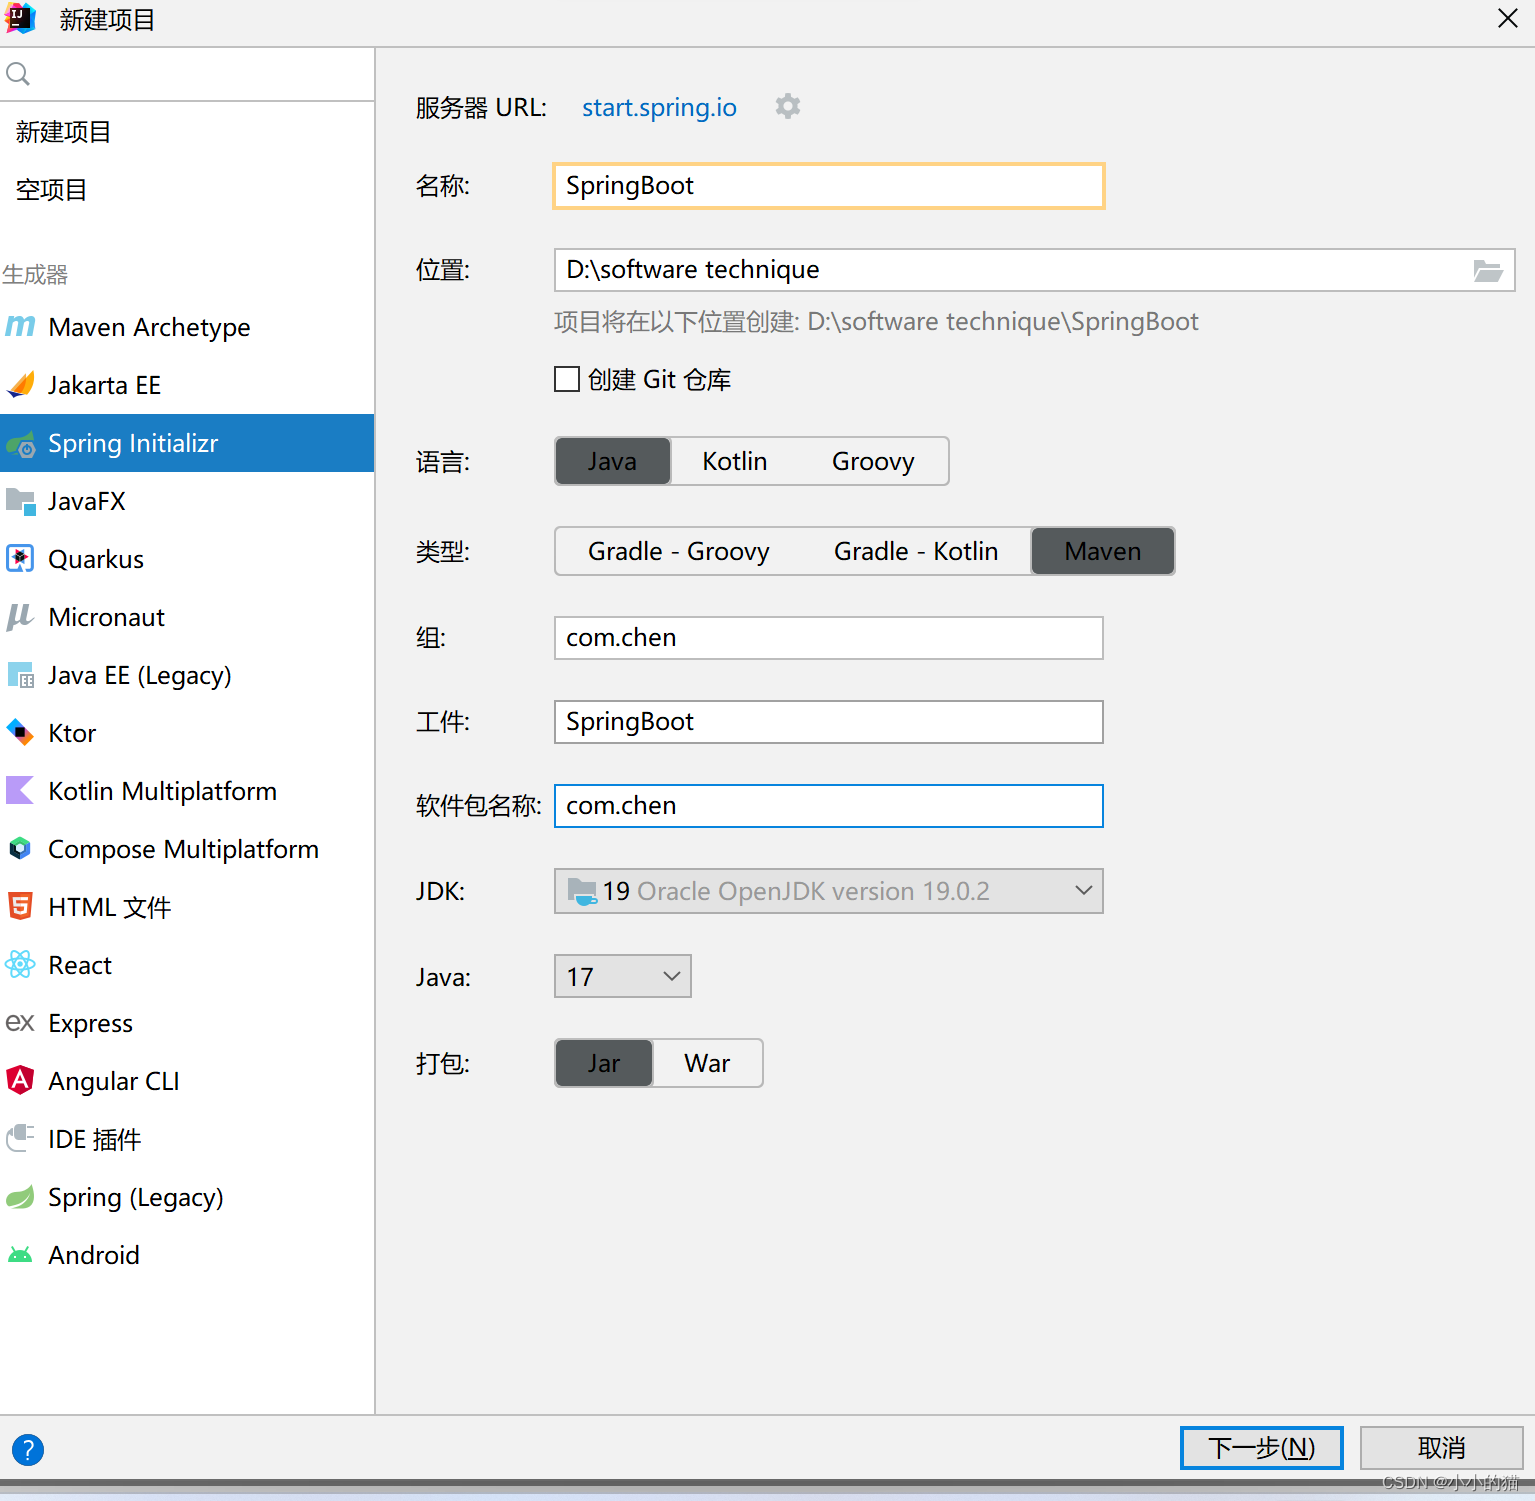1535x1501 pixels.
Task: Open the 空项目 section
Action: (x=51, y=190)
